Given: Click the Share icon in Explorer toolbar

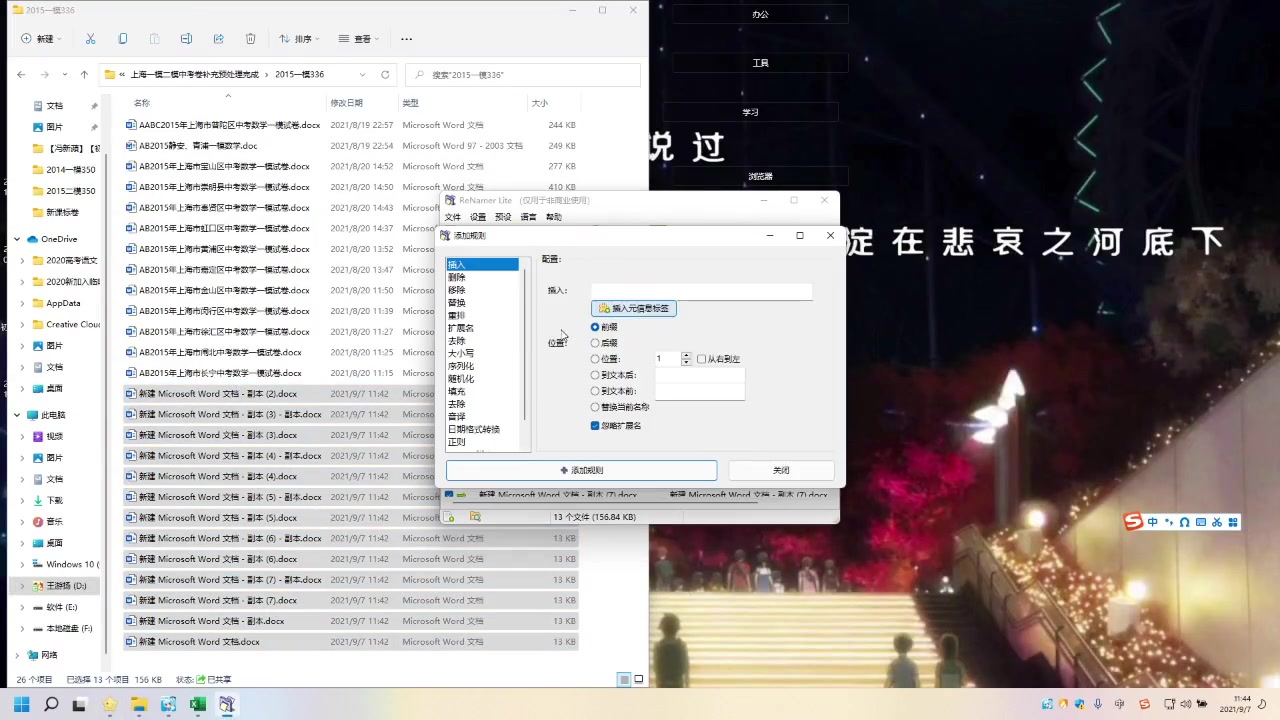Looking at the screenshot, I should [218, 38].
